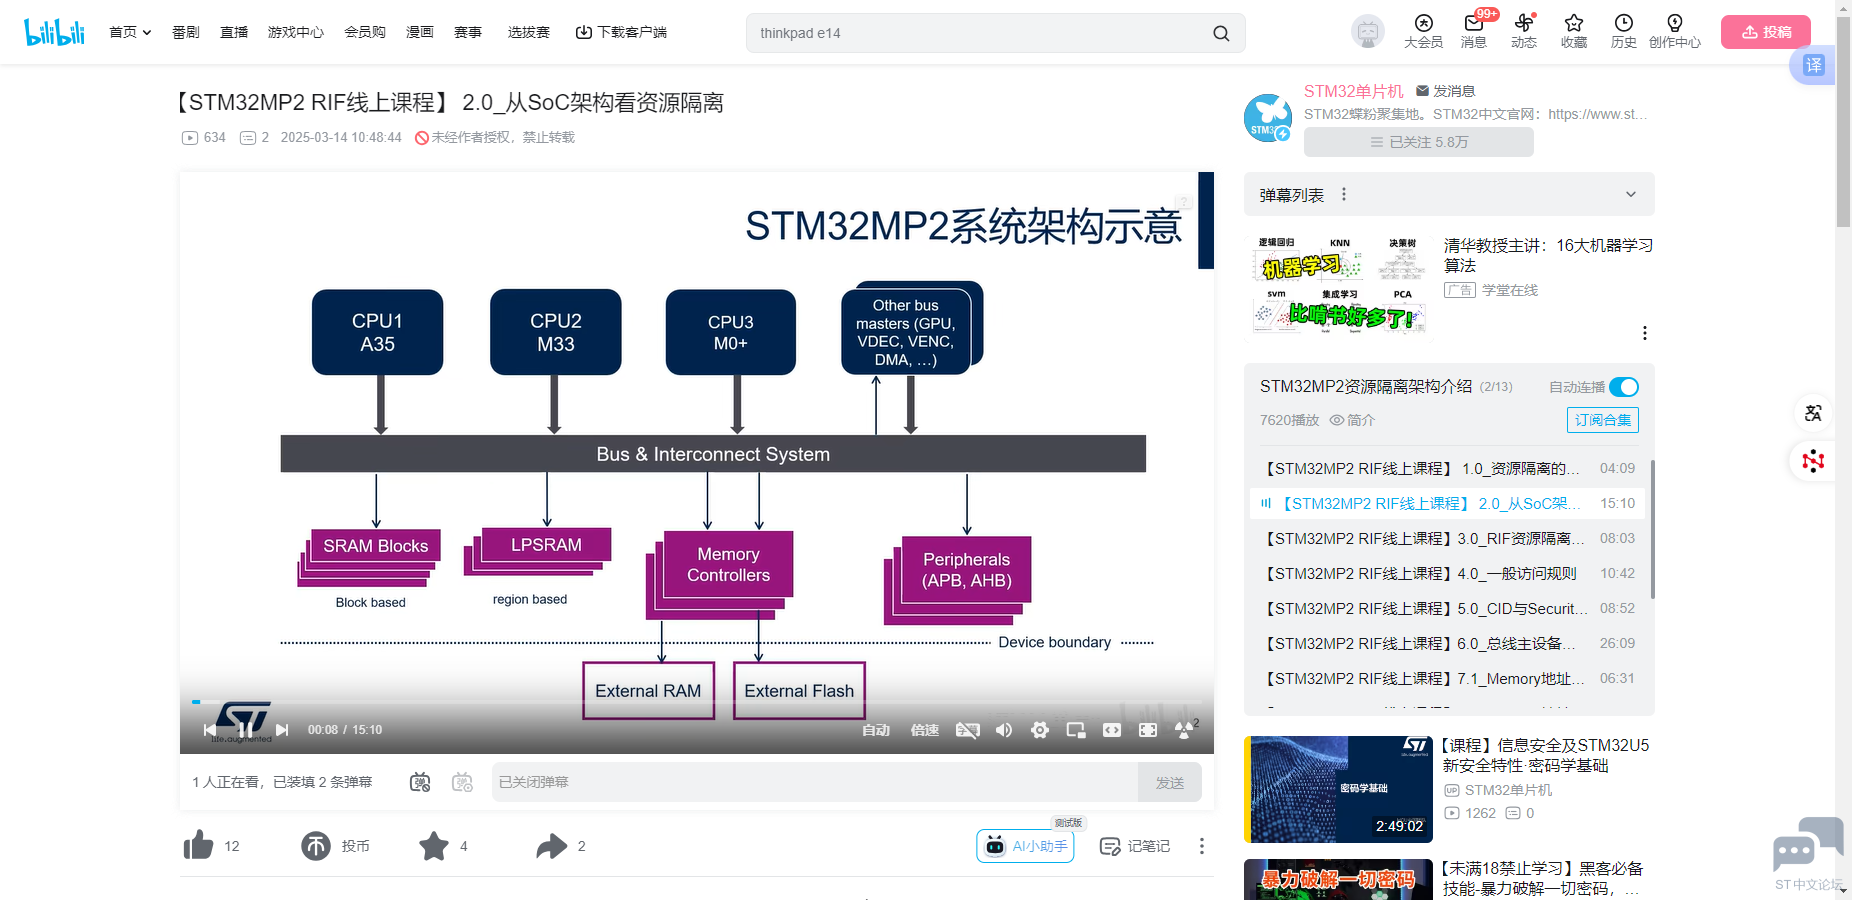Play episode 6.0_总线主设备
The width and height of the screenshot is (1852, 900).
[x=1447, y=643]
